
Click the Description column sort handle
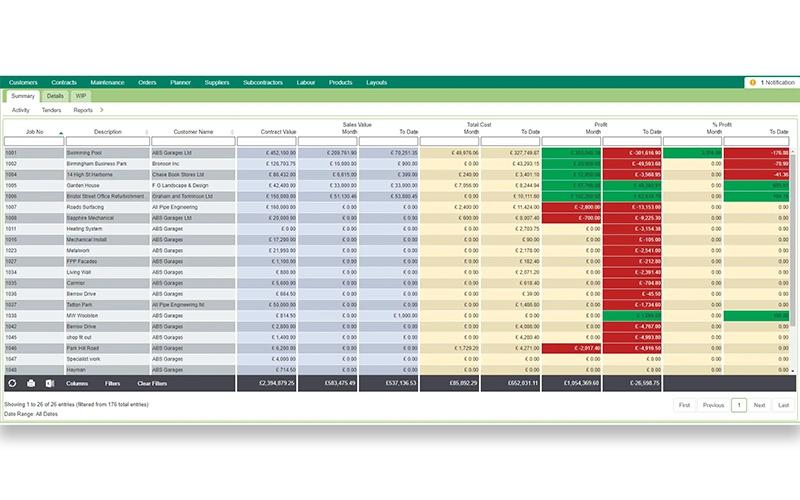147,132
